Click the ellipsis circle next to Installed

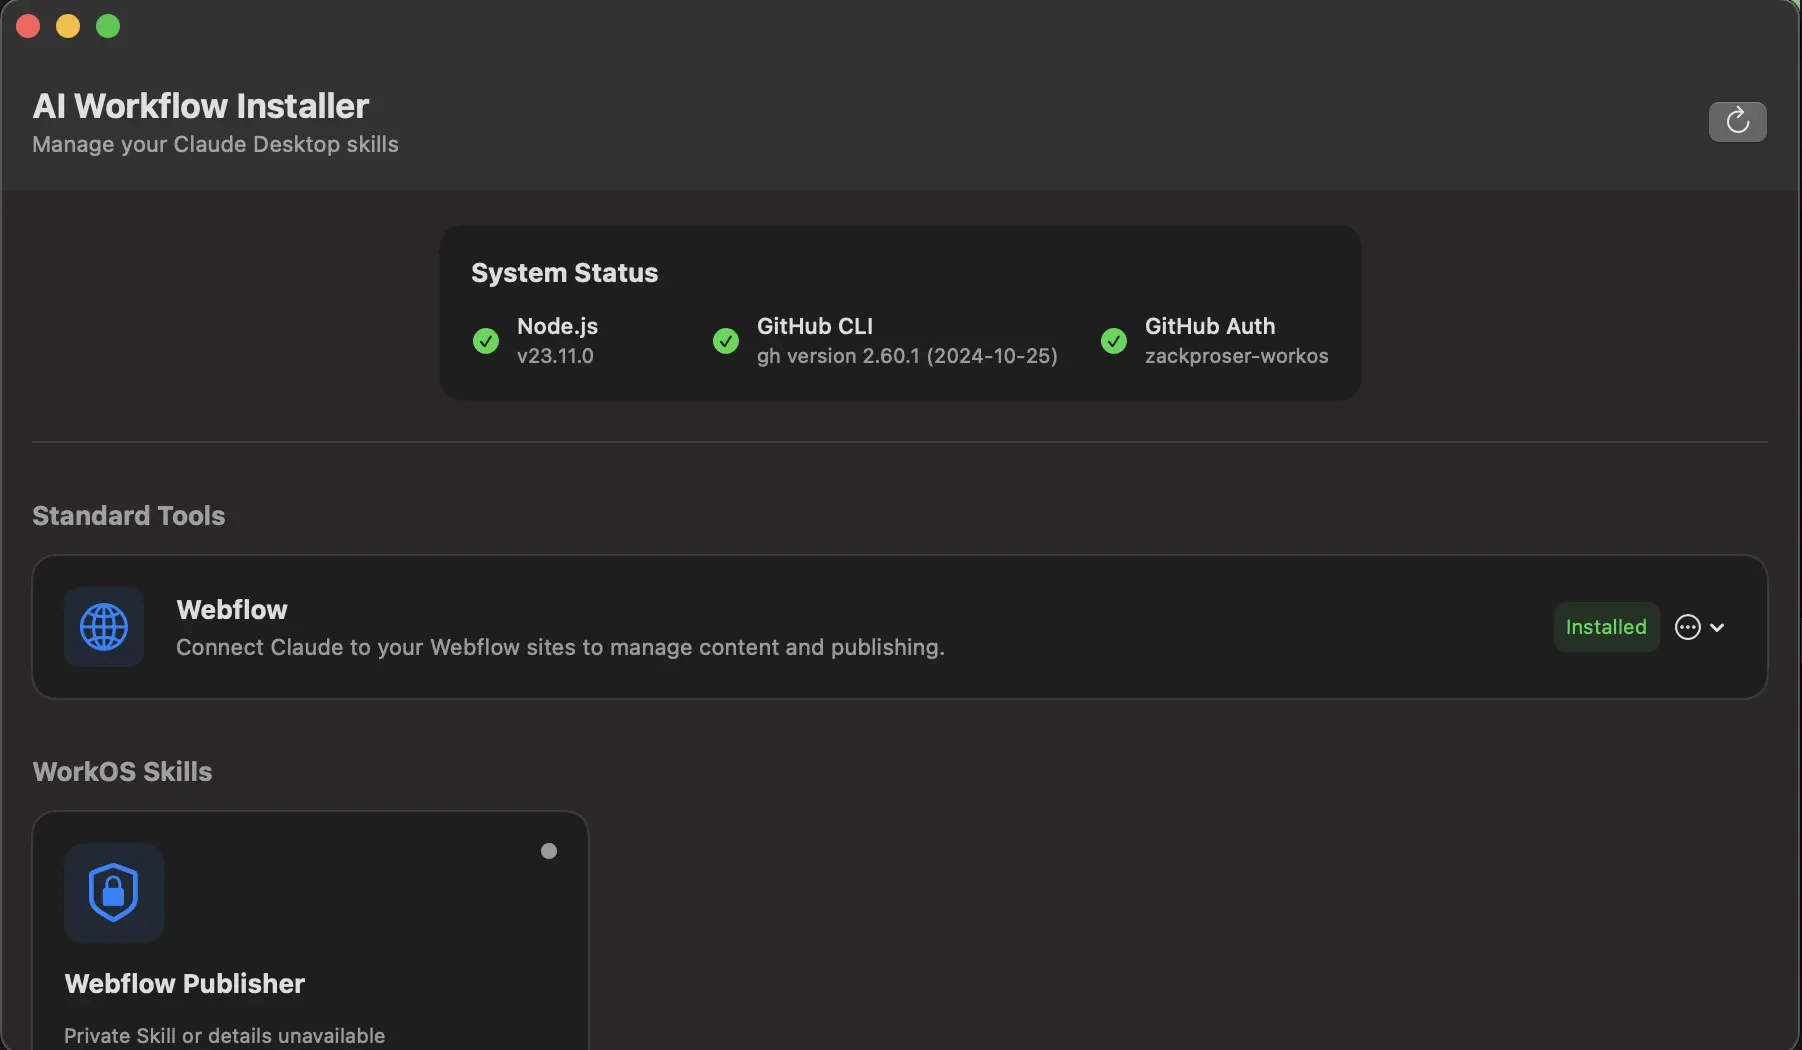pos(1689,627)
